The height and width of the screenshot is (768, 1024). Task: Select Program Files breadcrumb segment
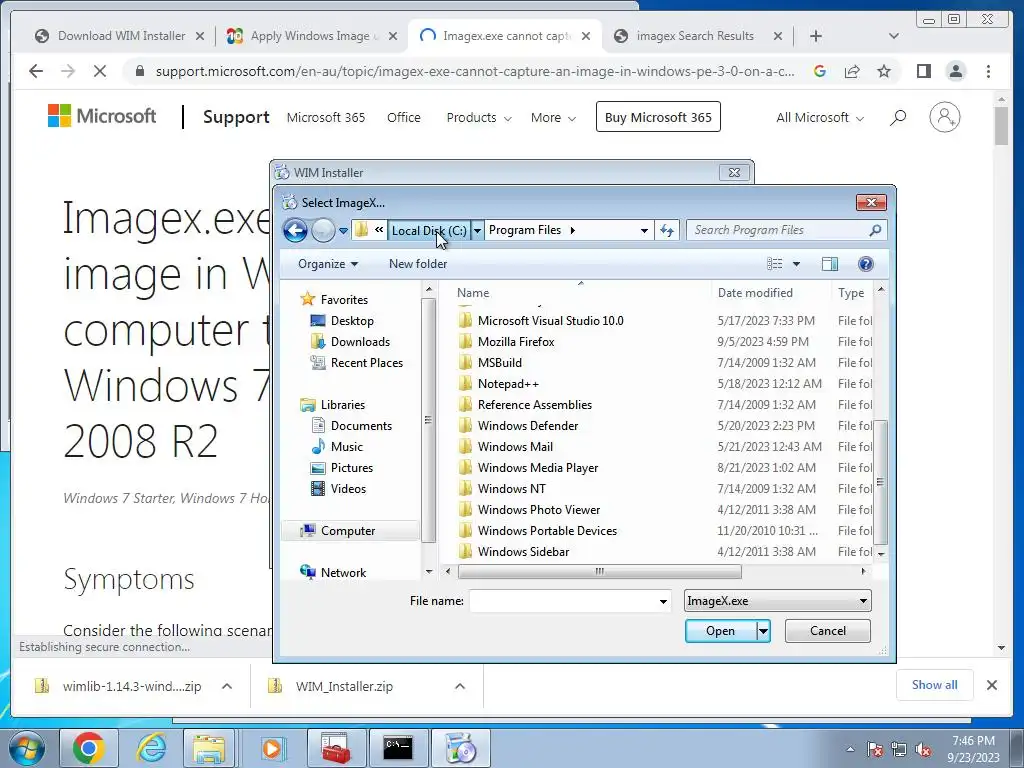pyautogui.click(x=525, y=230)
